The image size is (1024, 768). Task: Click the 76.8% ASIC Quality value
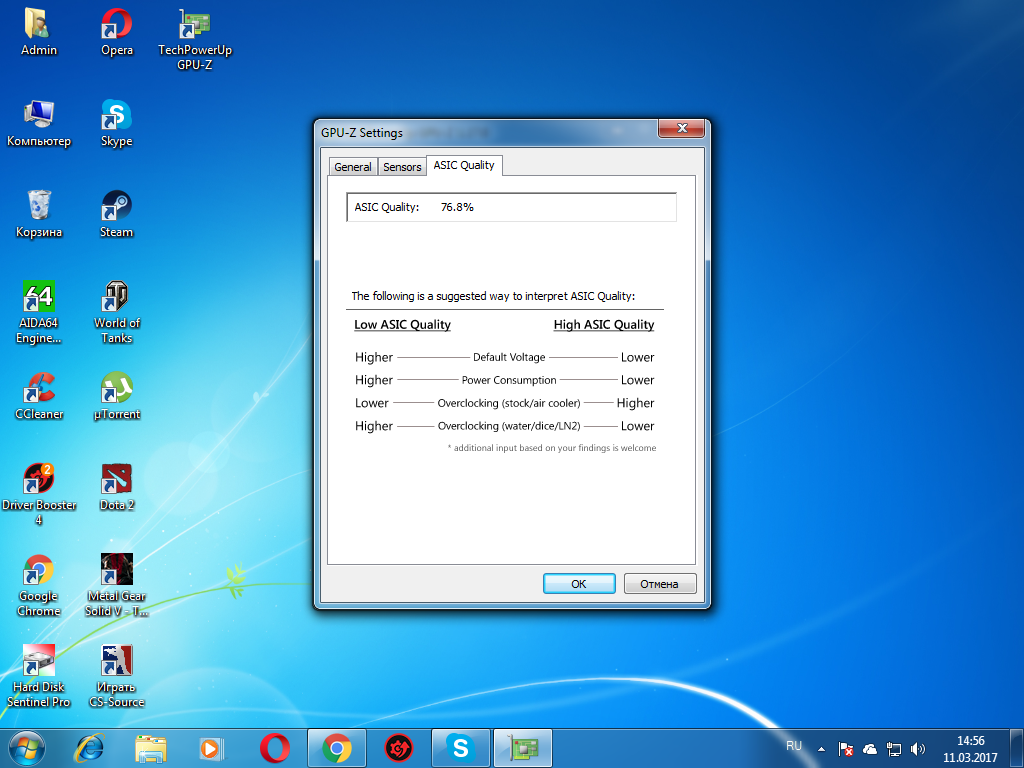457,207
